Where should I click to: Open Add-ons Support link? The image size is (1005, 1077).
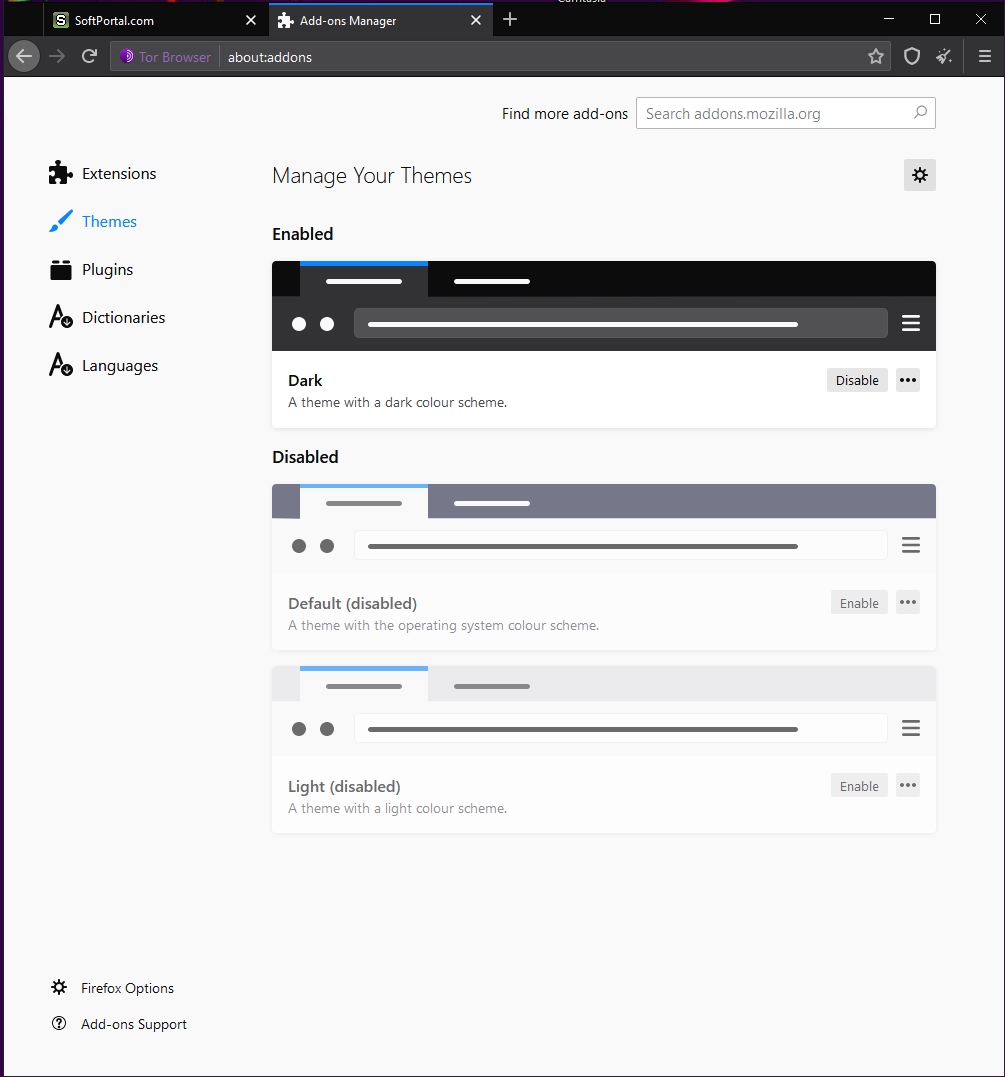pyautogui.click(x=134, y=1024)
